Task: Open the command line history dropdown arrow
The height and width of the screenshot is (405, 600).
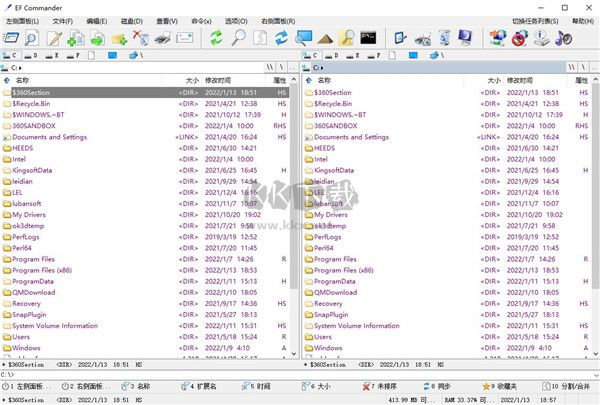Action: (x=596, y=375)
